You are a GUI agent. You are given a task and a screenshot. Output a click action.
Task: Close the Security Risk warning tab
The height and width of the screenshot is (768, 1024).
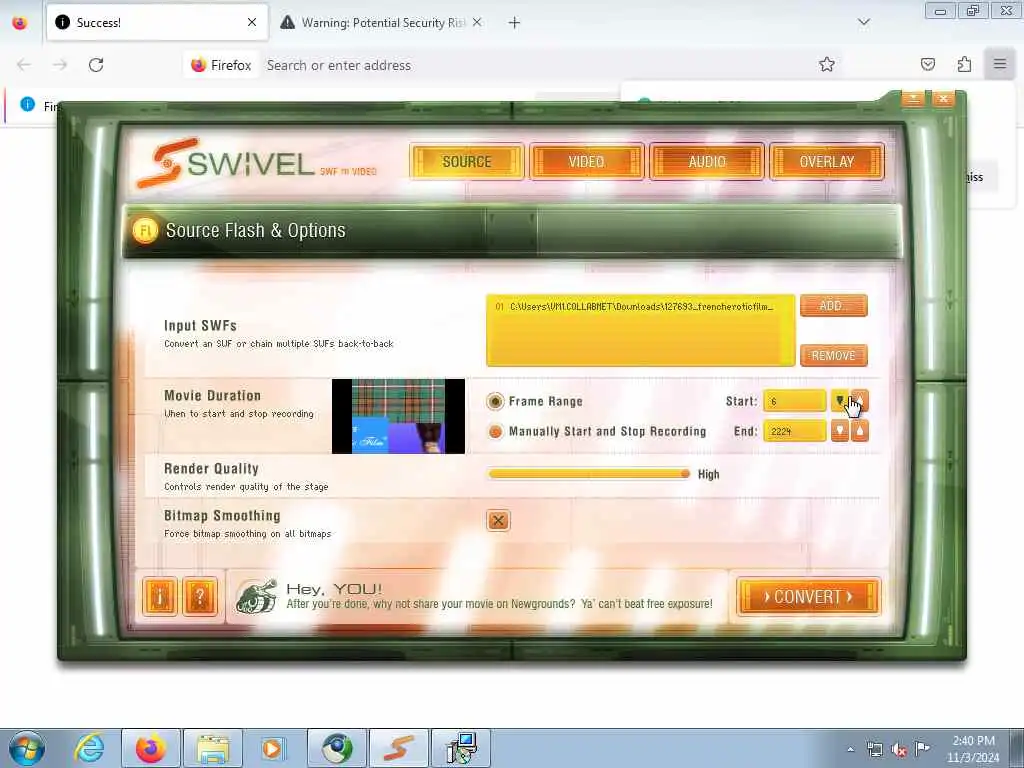point(477,22)
